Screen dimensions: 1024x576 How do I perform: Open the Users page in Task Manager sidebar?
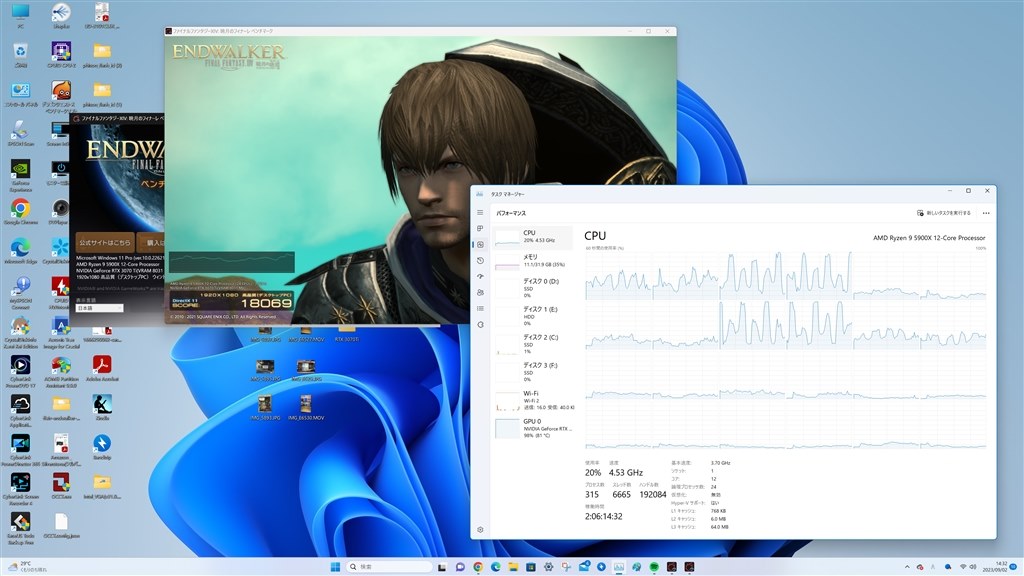(x=480, y=293)
